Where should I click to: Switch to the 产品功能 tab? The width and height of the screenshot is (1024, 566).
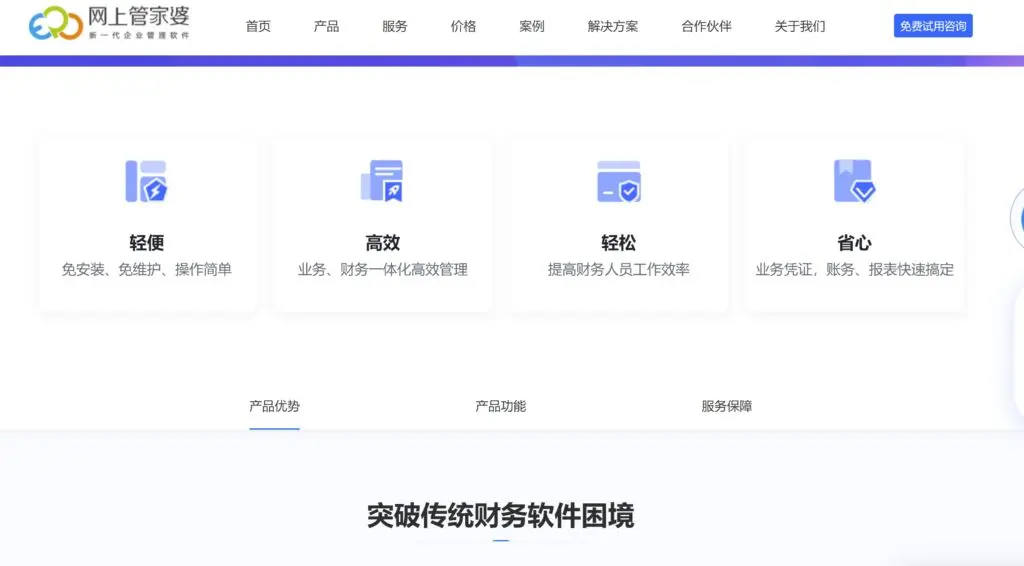coord(500,406)
